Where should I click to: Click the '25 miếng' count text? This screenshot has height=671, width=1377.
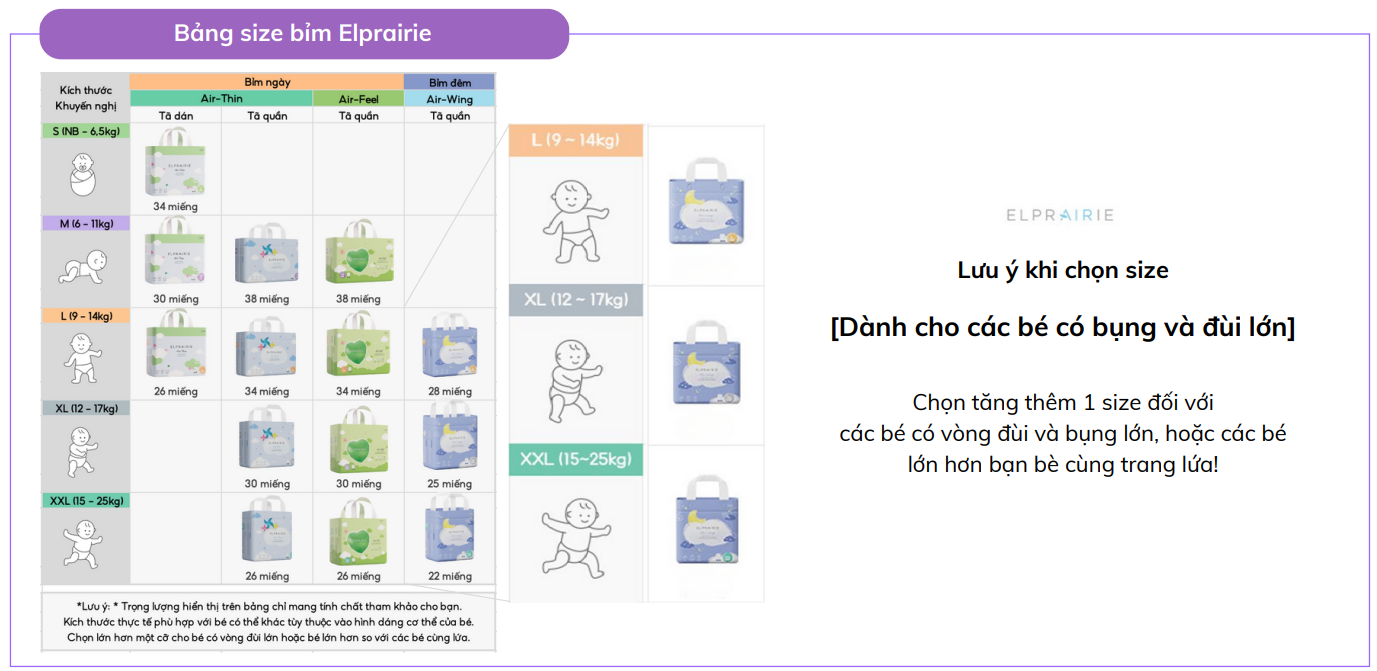coord(450,483)
